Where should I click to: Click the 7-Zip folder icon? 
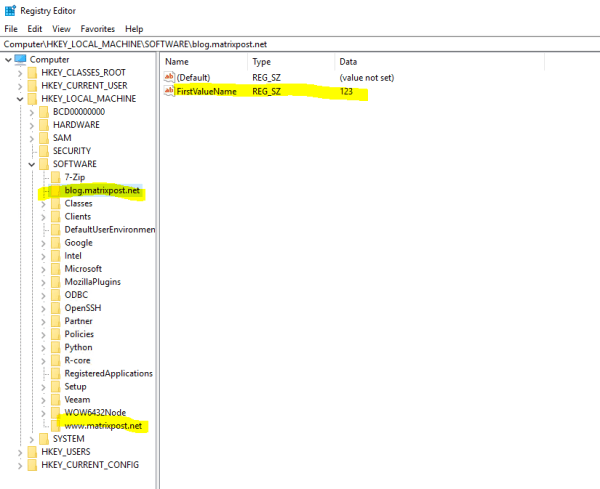click(56, 177)
